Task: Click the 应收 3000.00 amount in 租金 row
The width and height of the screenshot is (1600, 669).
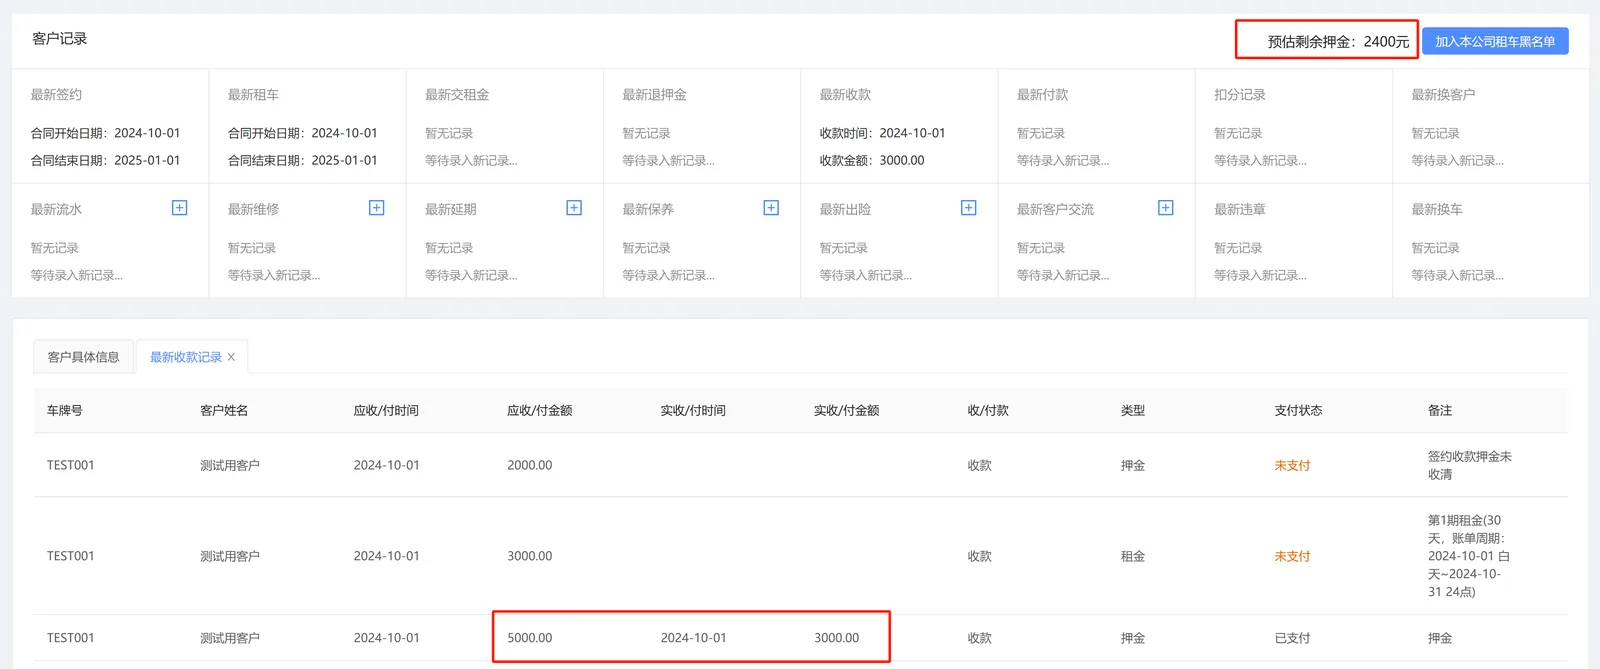Action: click(529, 556)
